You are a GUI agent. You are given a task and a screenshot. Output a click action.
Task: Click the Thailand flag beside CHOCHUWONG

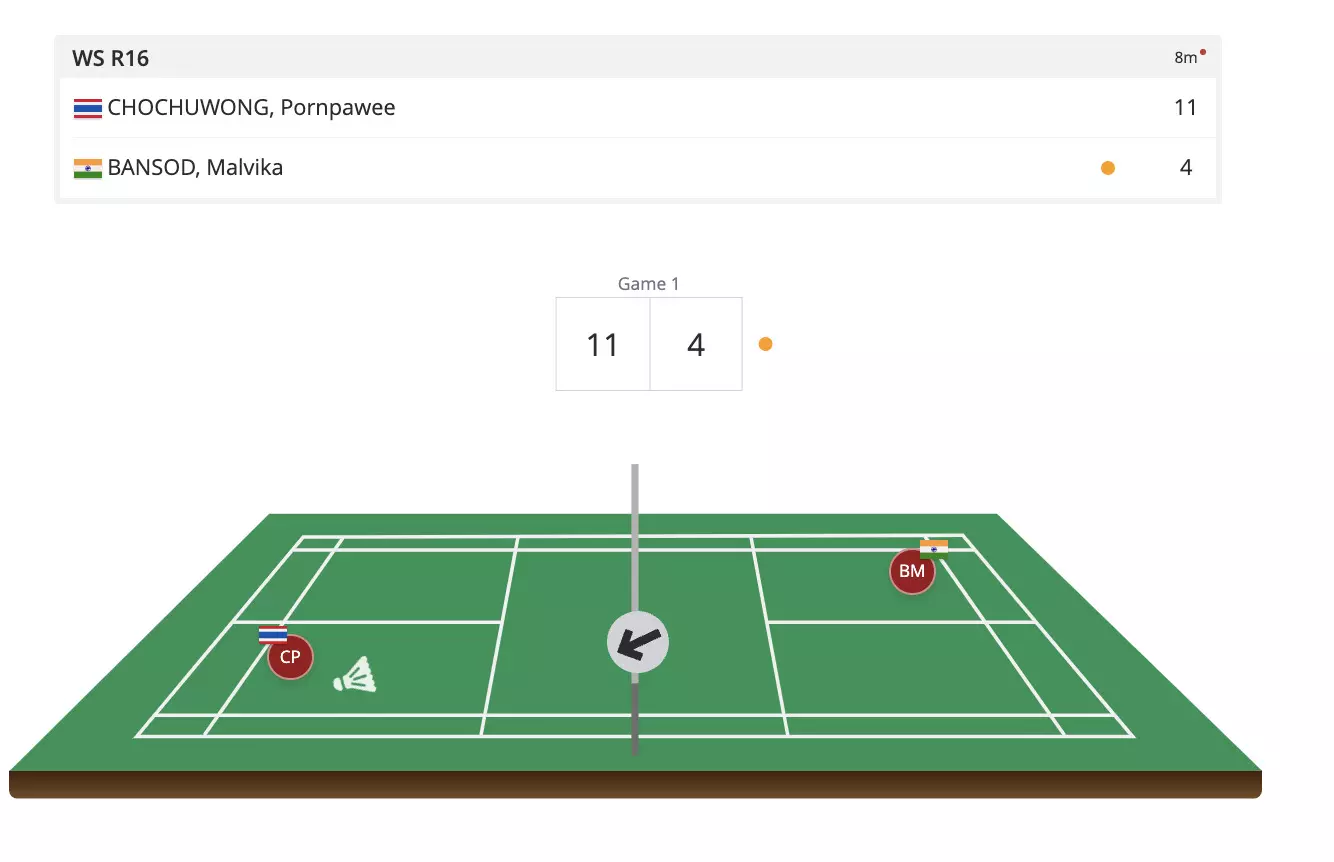[x=88, y=108]
